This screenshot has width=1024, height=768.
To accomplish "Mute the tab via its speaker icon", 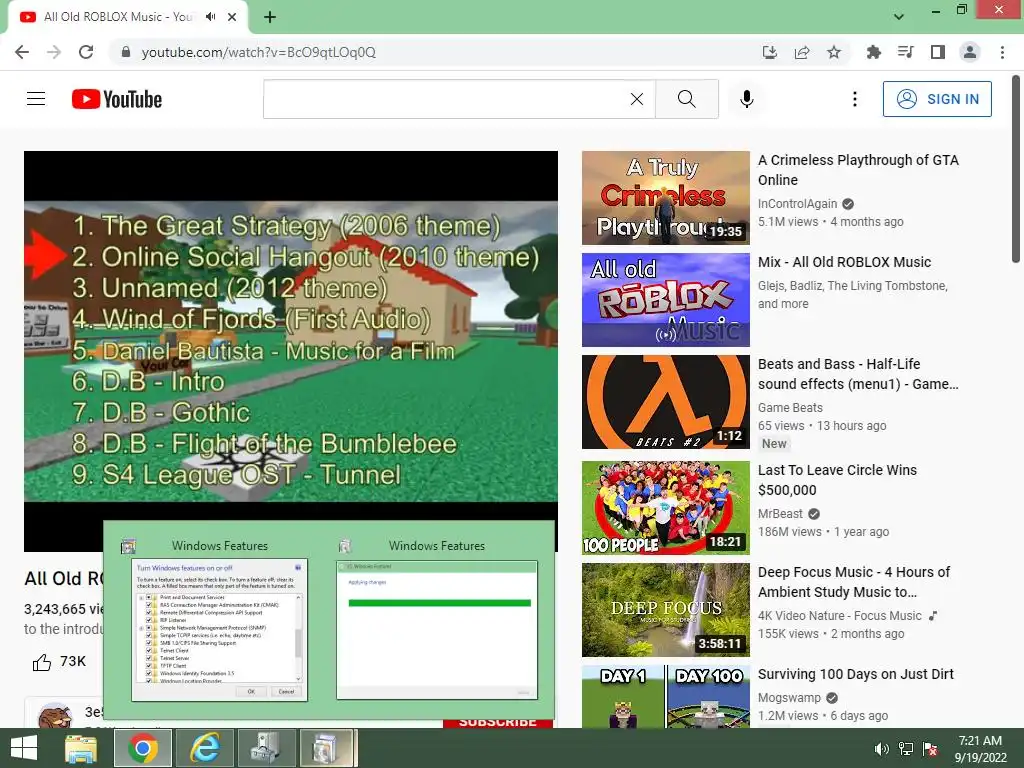I will coord(210,17).
